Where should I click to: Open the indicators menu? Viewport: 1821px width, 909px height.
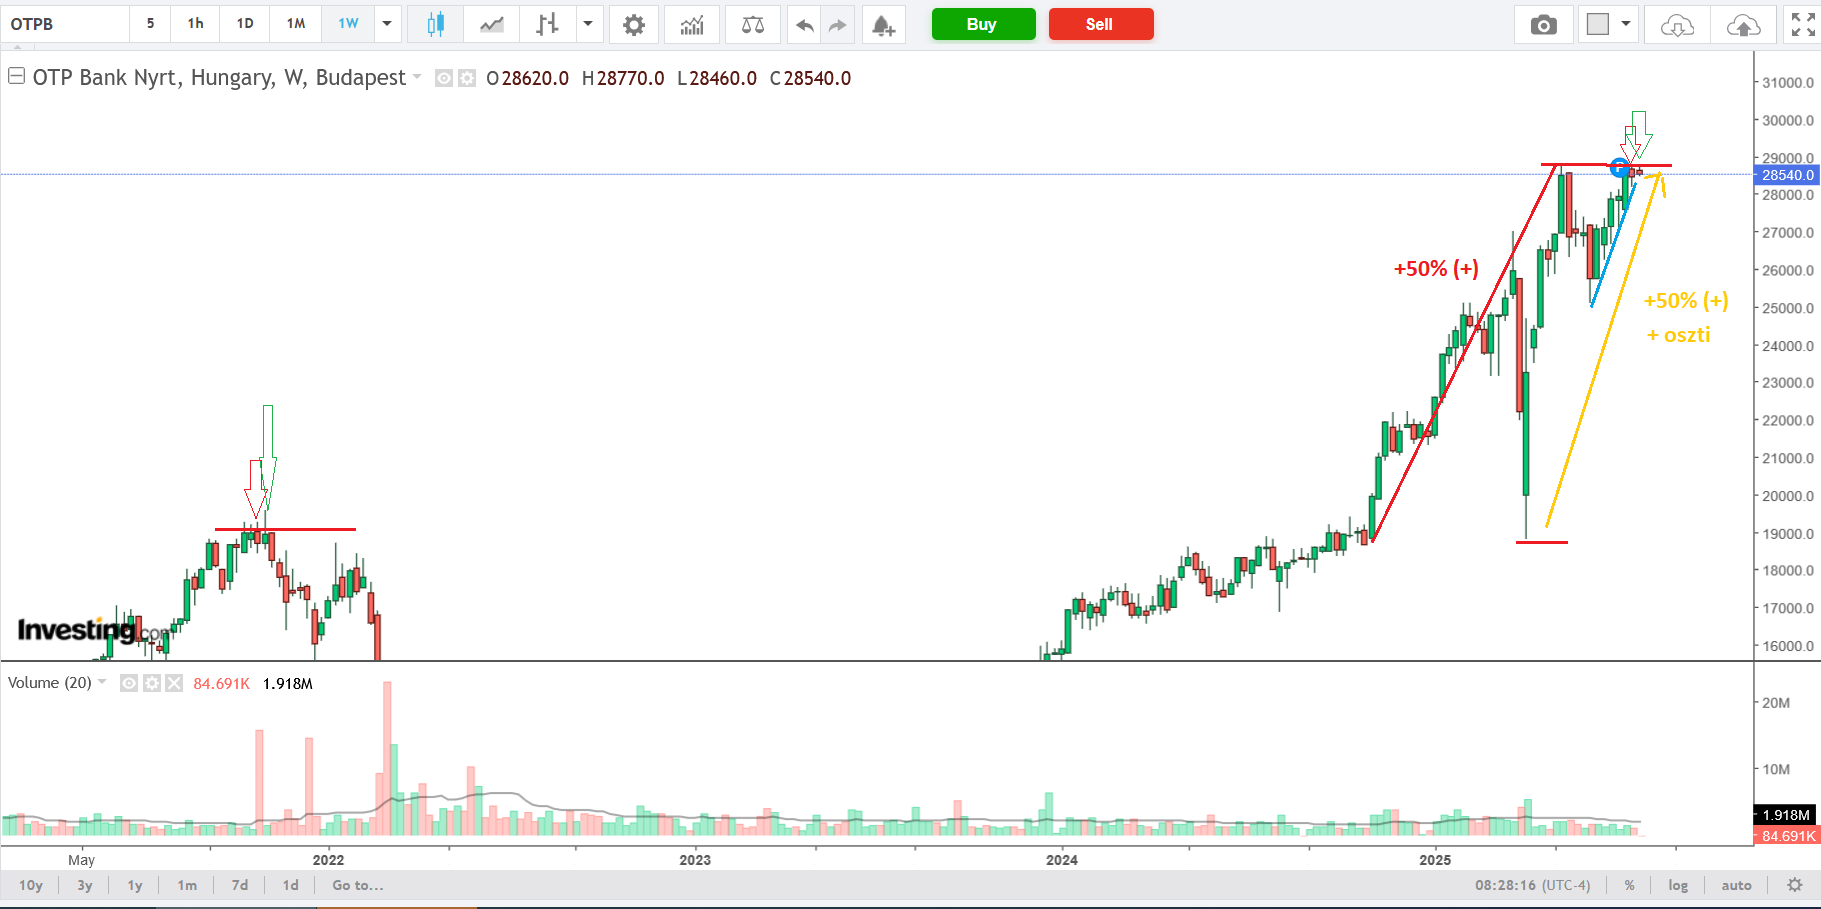tap(692, 24)
